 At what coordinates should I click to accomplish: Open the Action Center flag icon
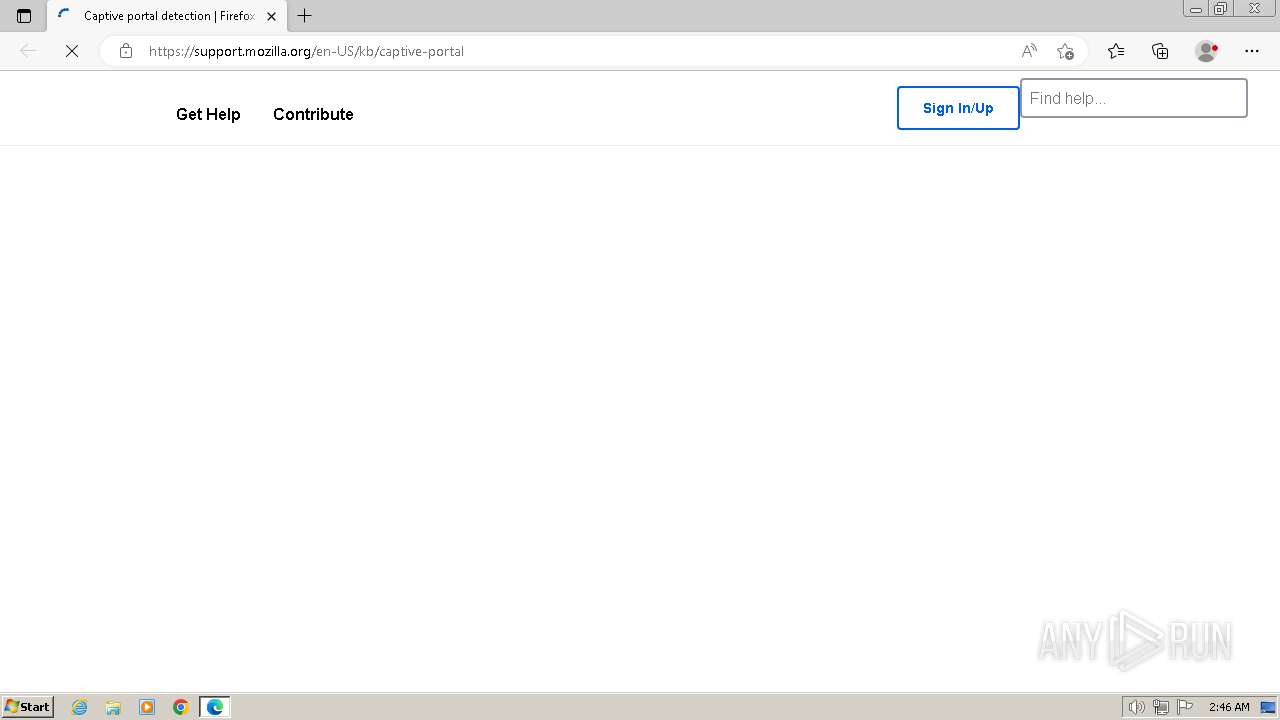pos(1185,707)
